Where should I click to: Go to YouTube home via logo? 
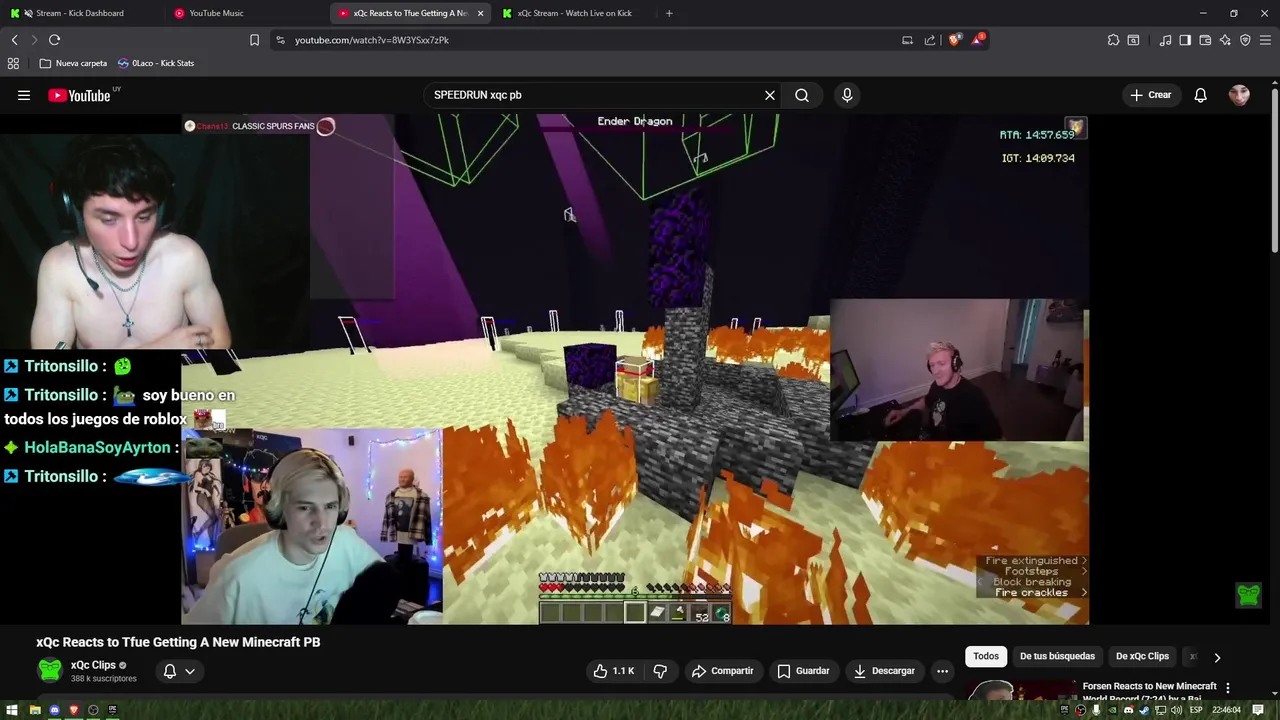(x=79, y=95)
